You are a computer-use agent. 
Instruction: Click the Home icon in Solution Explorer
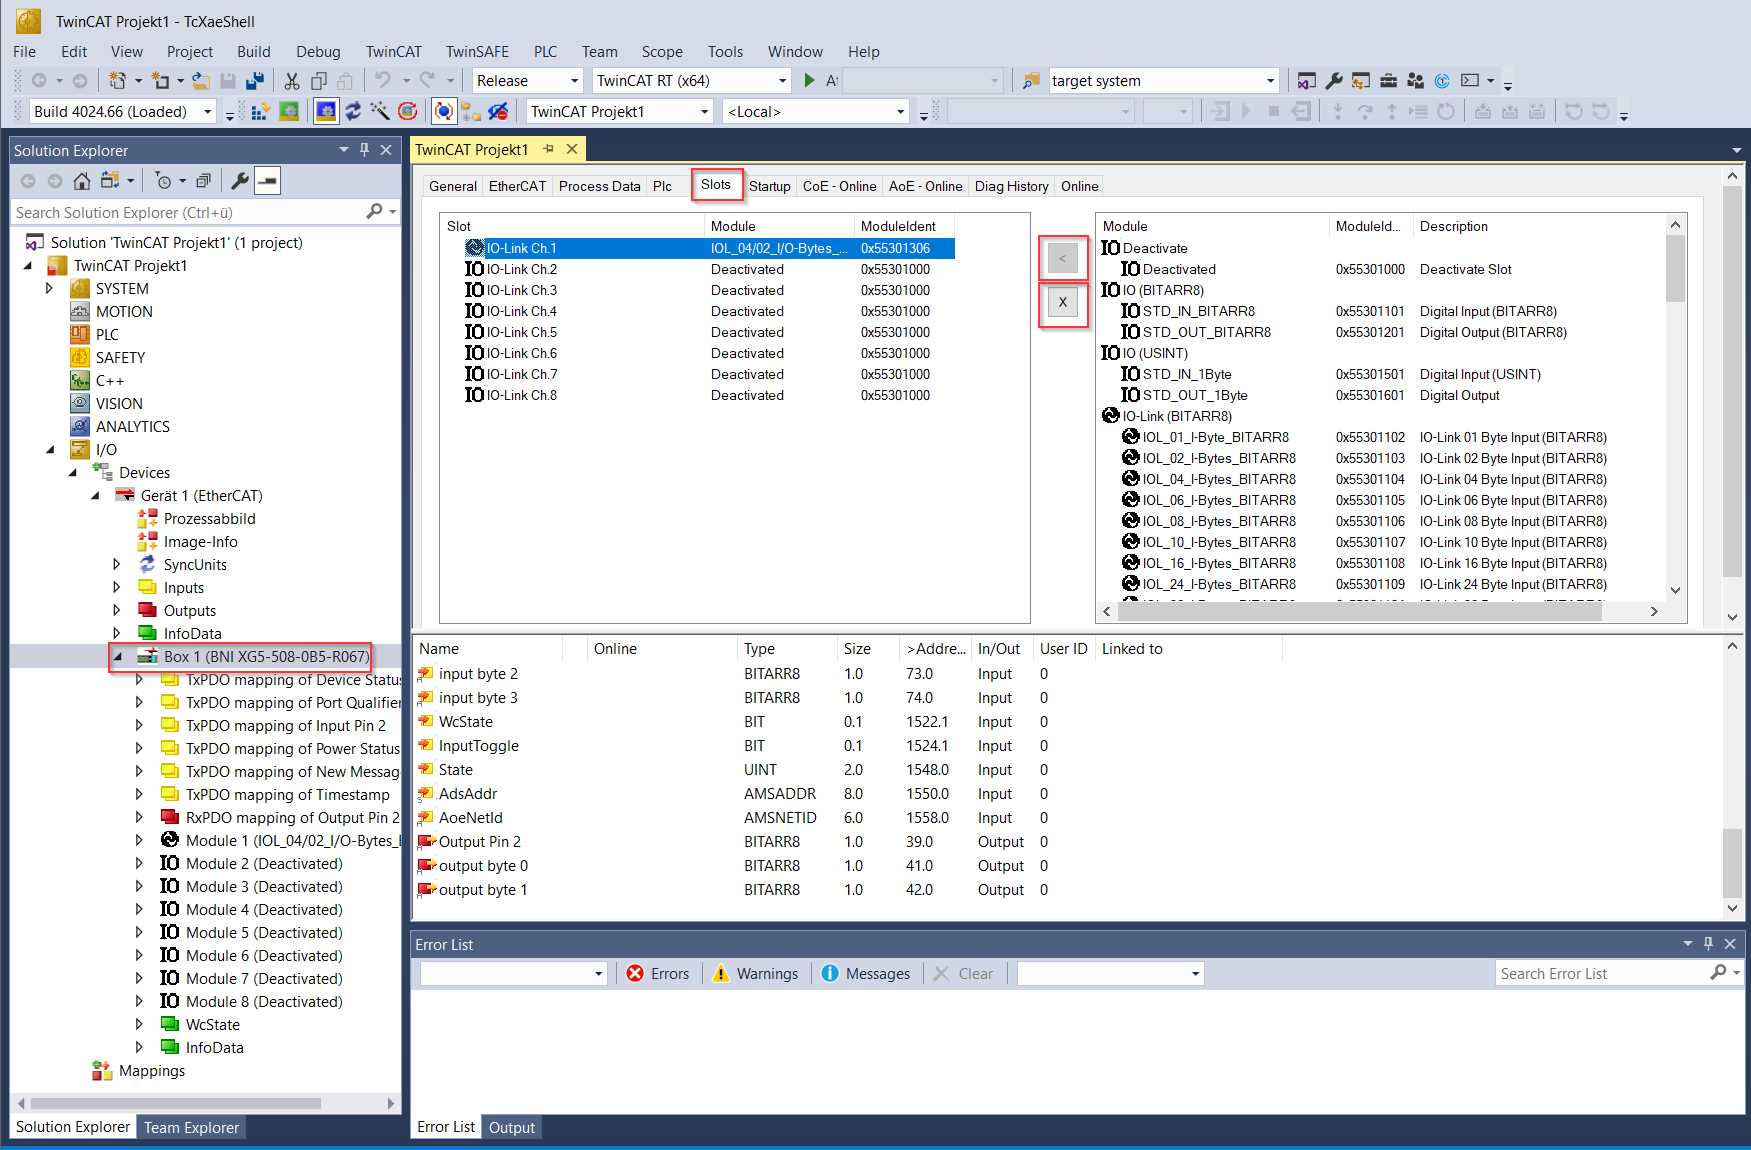pos(82,181)
